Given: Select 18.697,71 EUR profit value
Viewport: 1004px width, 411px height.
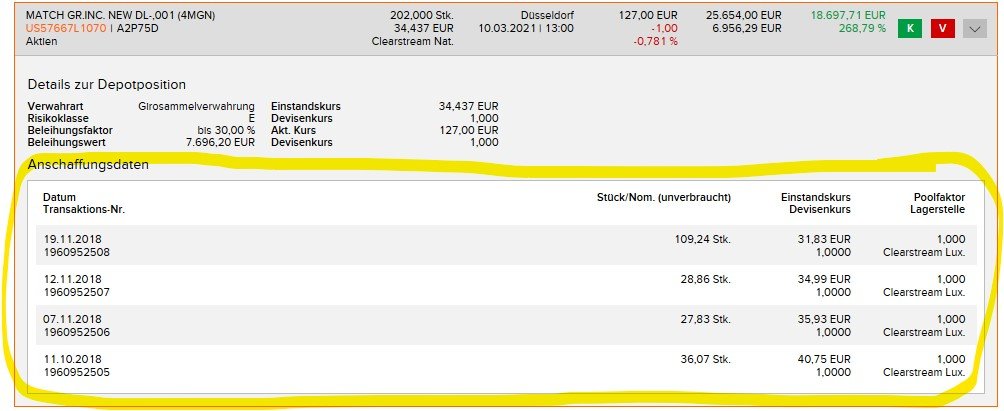Looking at the screenshot, I should [848, 15].
